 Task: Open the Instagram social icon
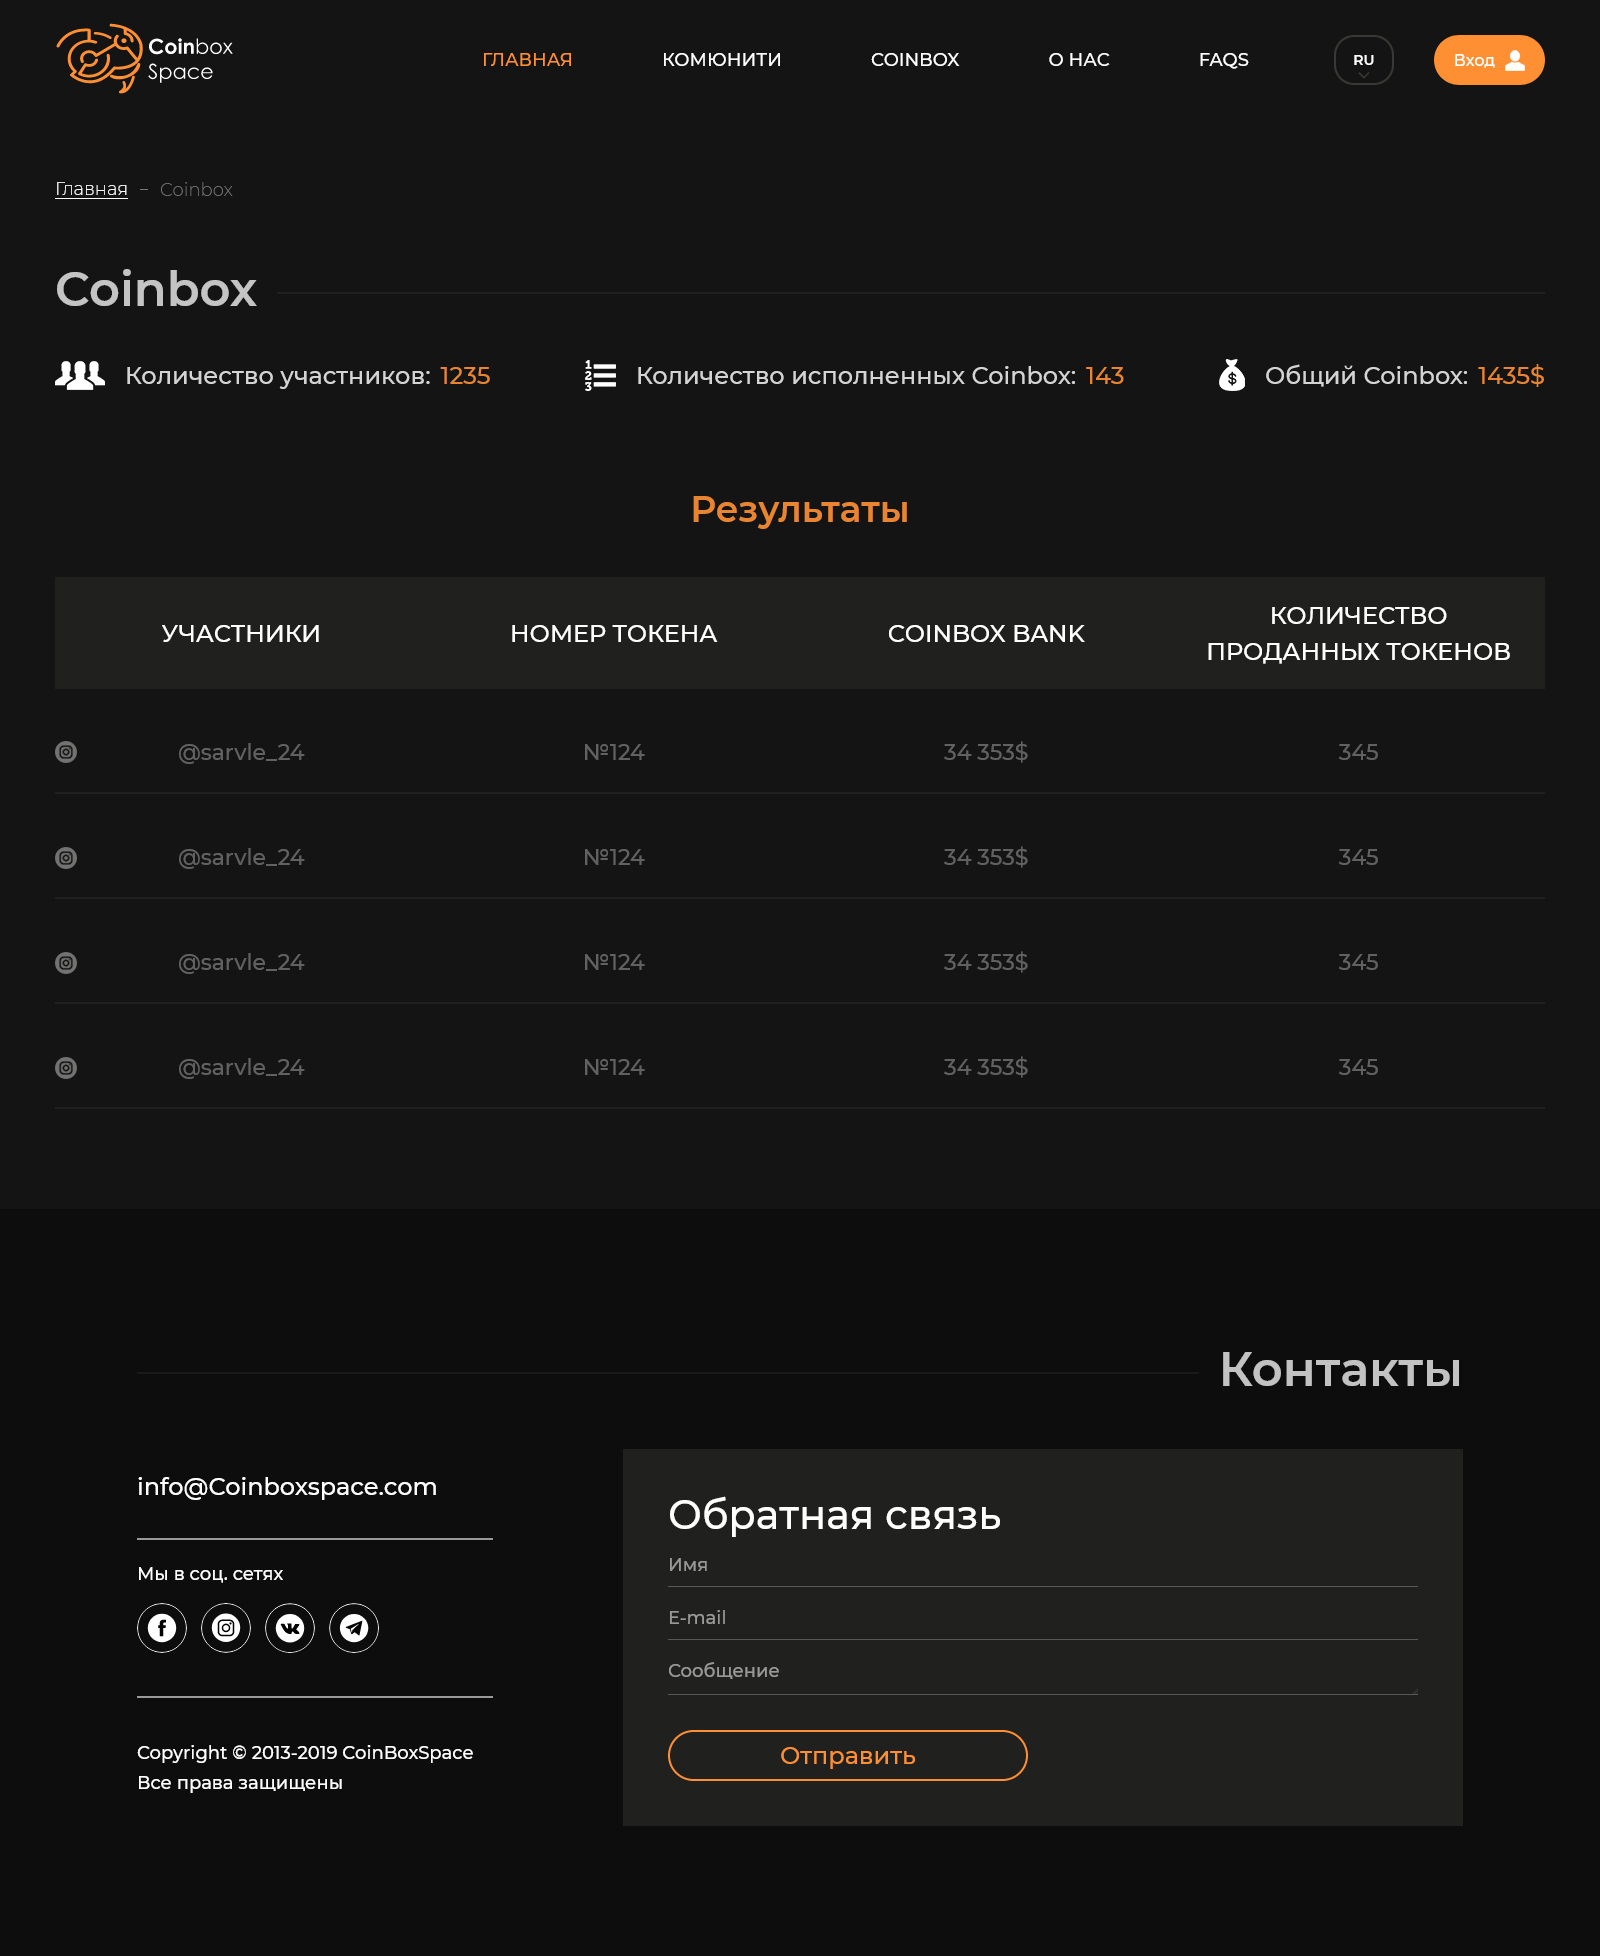225,1628
